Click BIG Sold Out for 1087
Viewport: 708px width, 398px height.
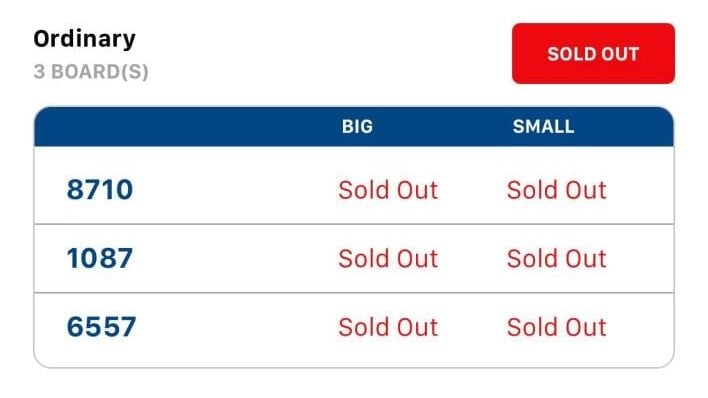click(x=388, y=258)
